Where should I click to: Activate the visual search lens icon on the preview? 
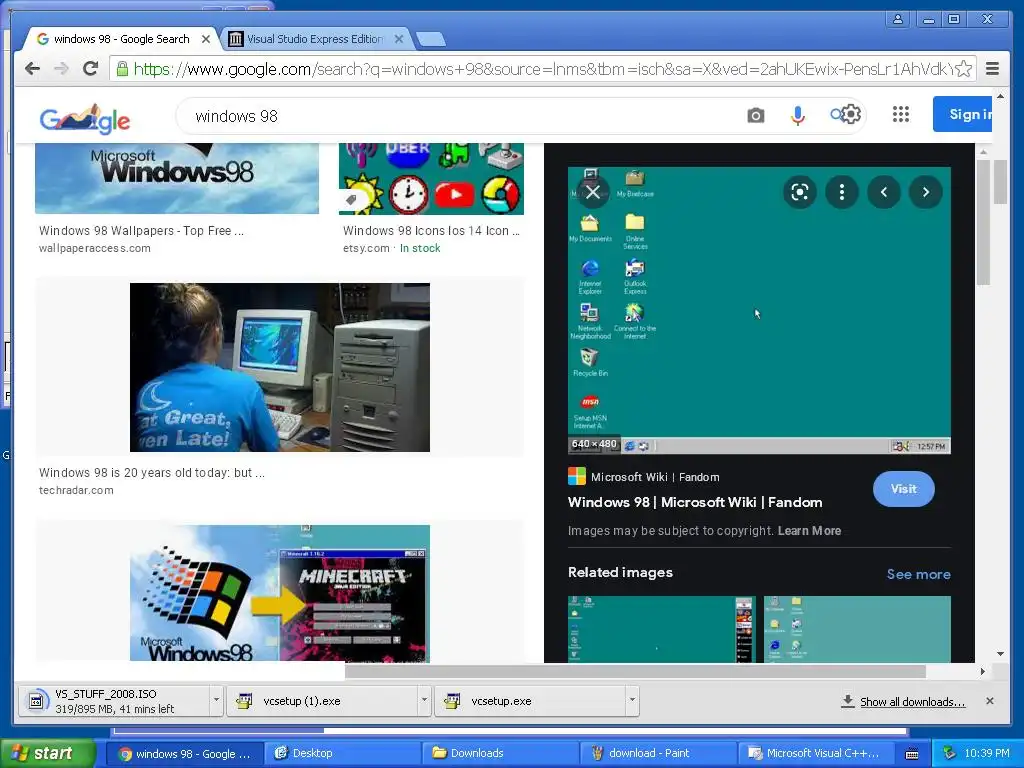click(800, 192)
